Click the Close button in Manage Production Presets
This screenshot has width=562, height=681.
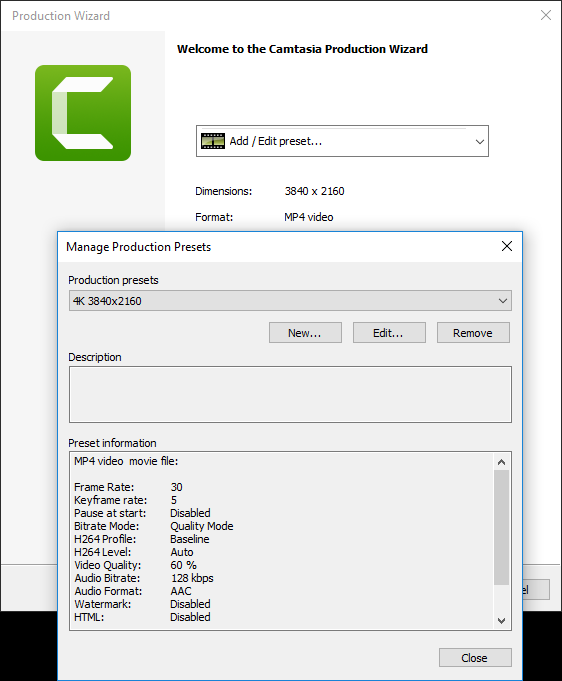(475, 658)
